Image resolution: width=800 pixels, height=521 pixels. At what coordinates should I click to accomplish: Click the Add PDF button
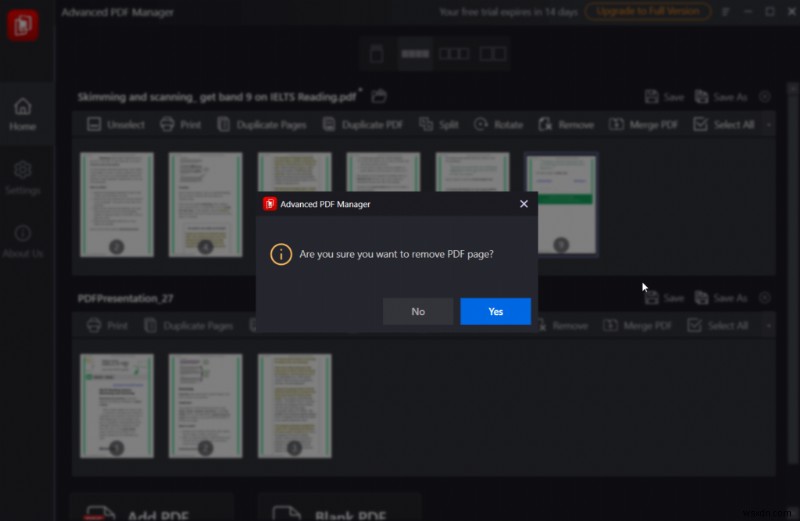152,509
